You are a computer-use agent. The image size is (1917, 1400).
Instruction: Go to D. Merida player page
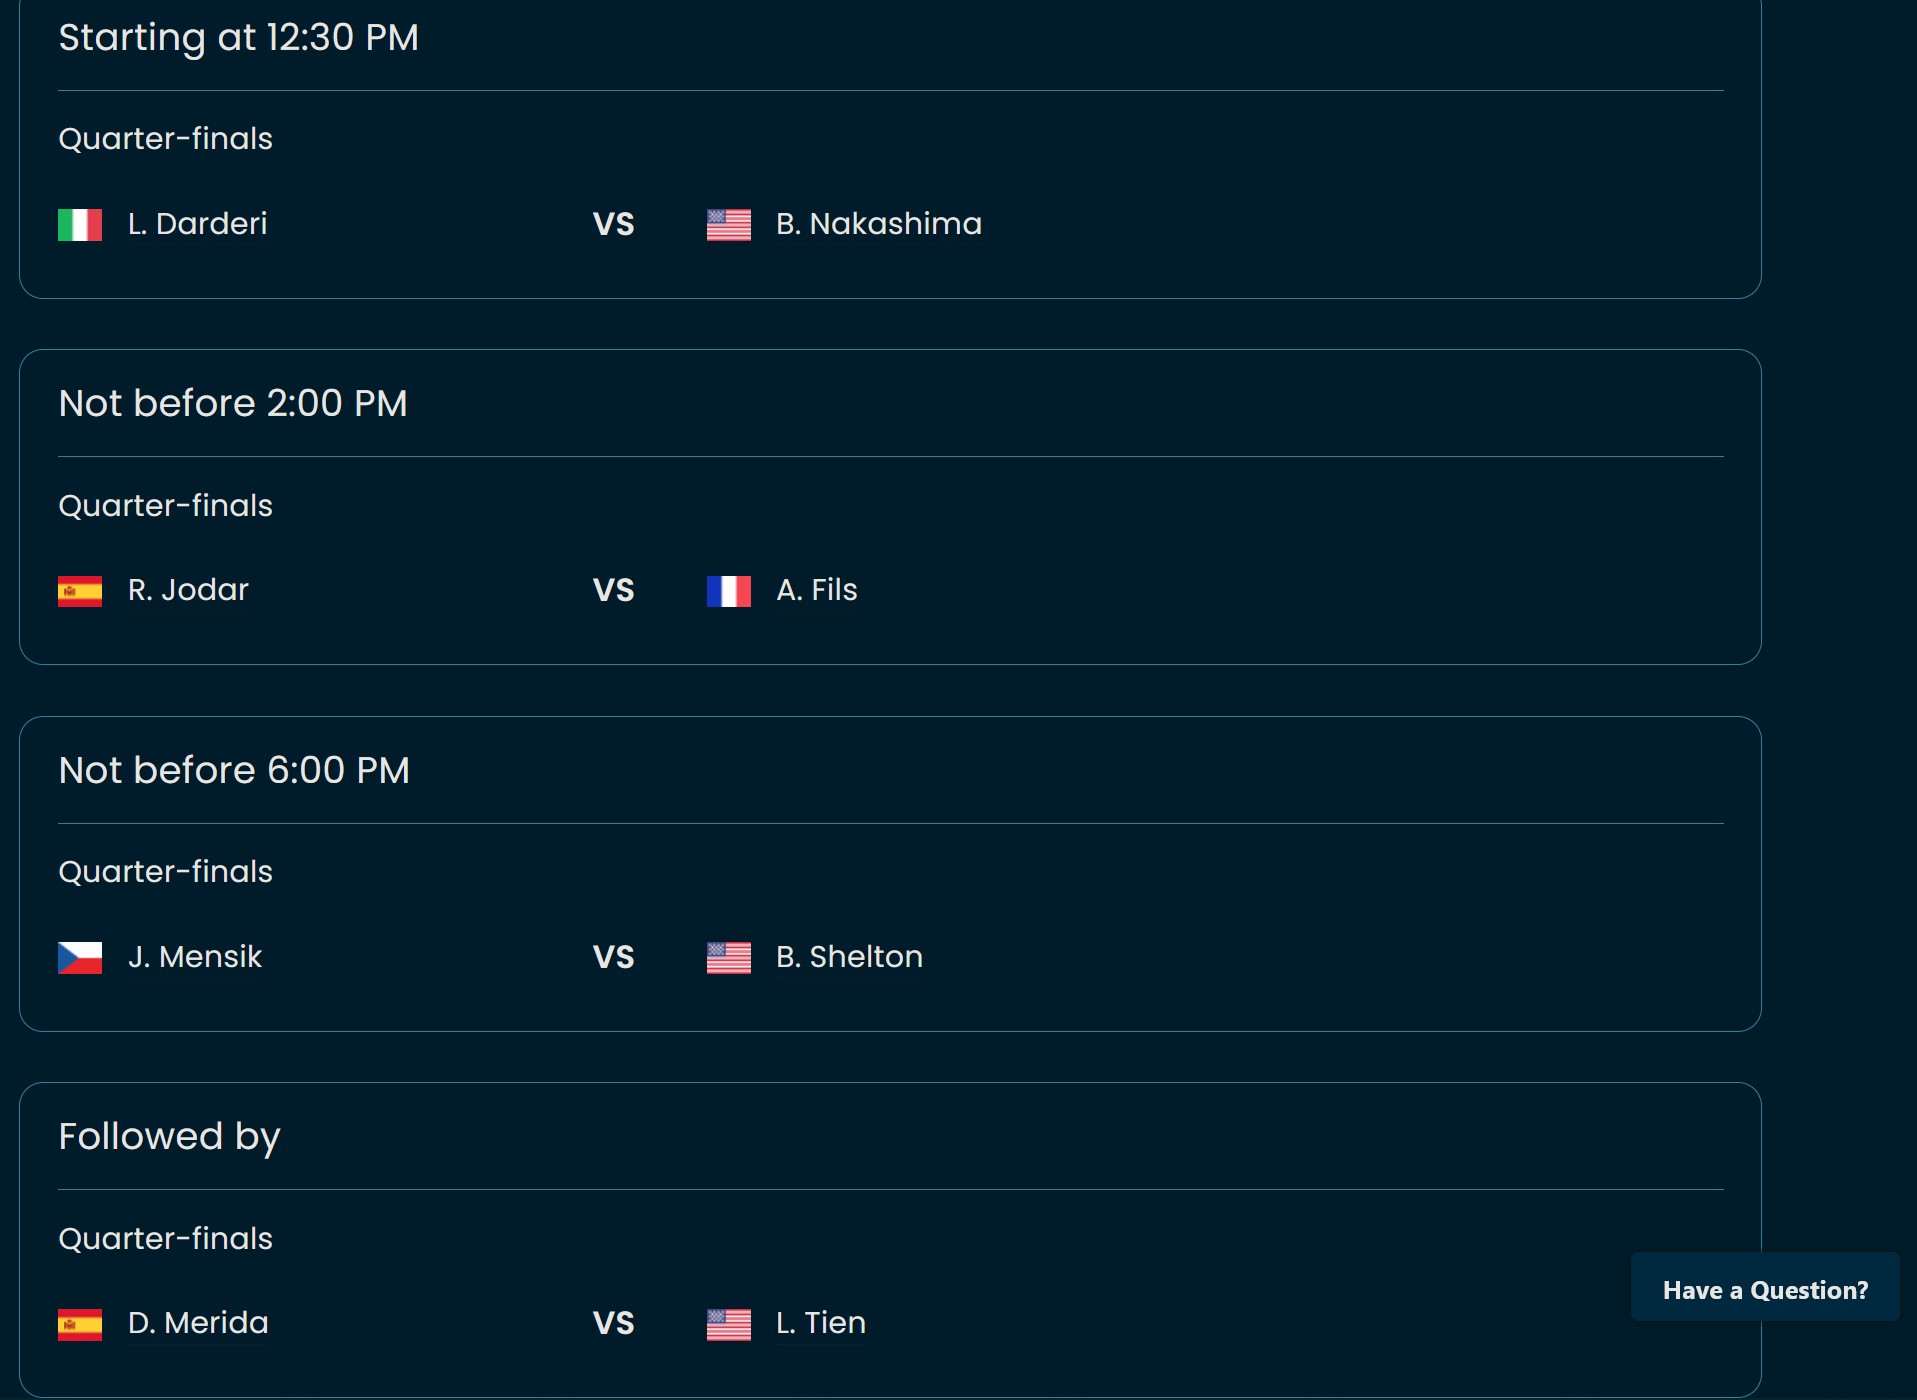[x=198, y=1323]
